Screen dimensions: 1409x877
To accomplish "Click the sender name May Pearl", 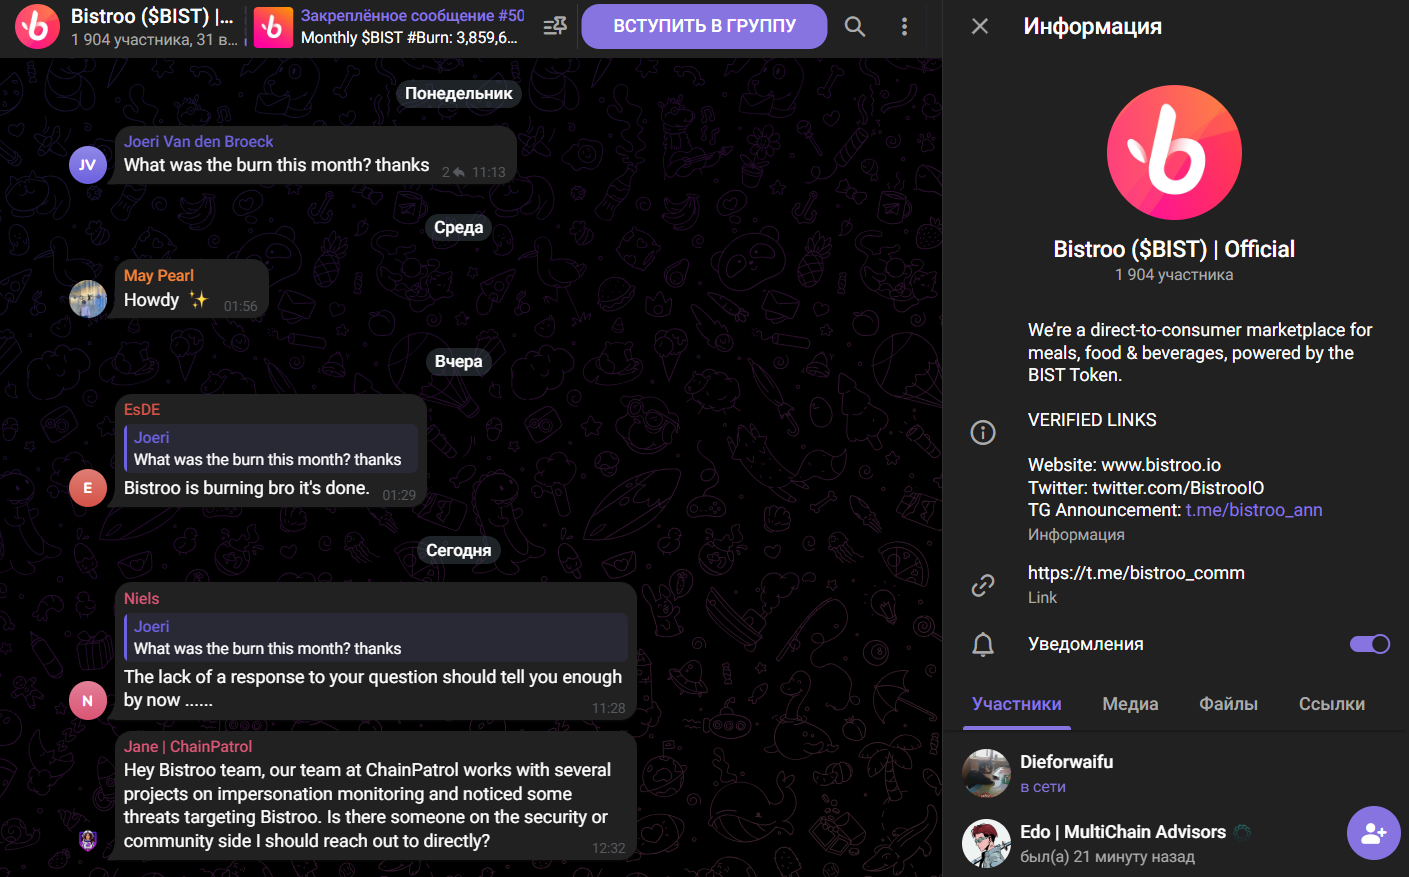I will point(159,276).
